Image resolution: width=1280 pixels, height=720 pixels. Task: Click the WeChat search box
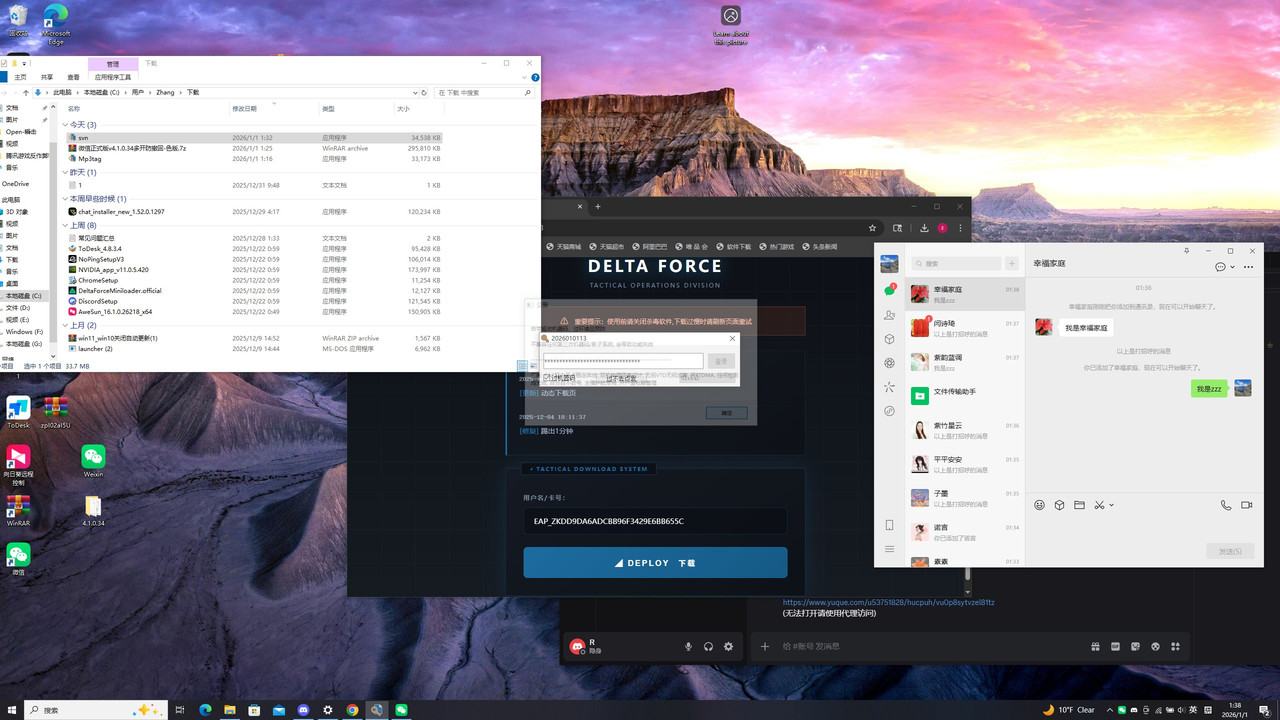coord(957,264)
